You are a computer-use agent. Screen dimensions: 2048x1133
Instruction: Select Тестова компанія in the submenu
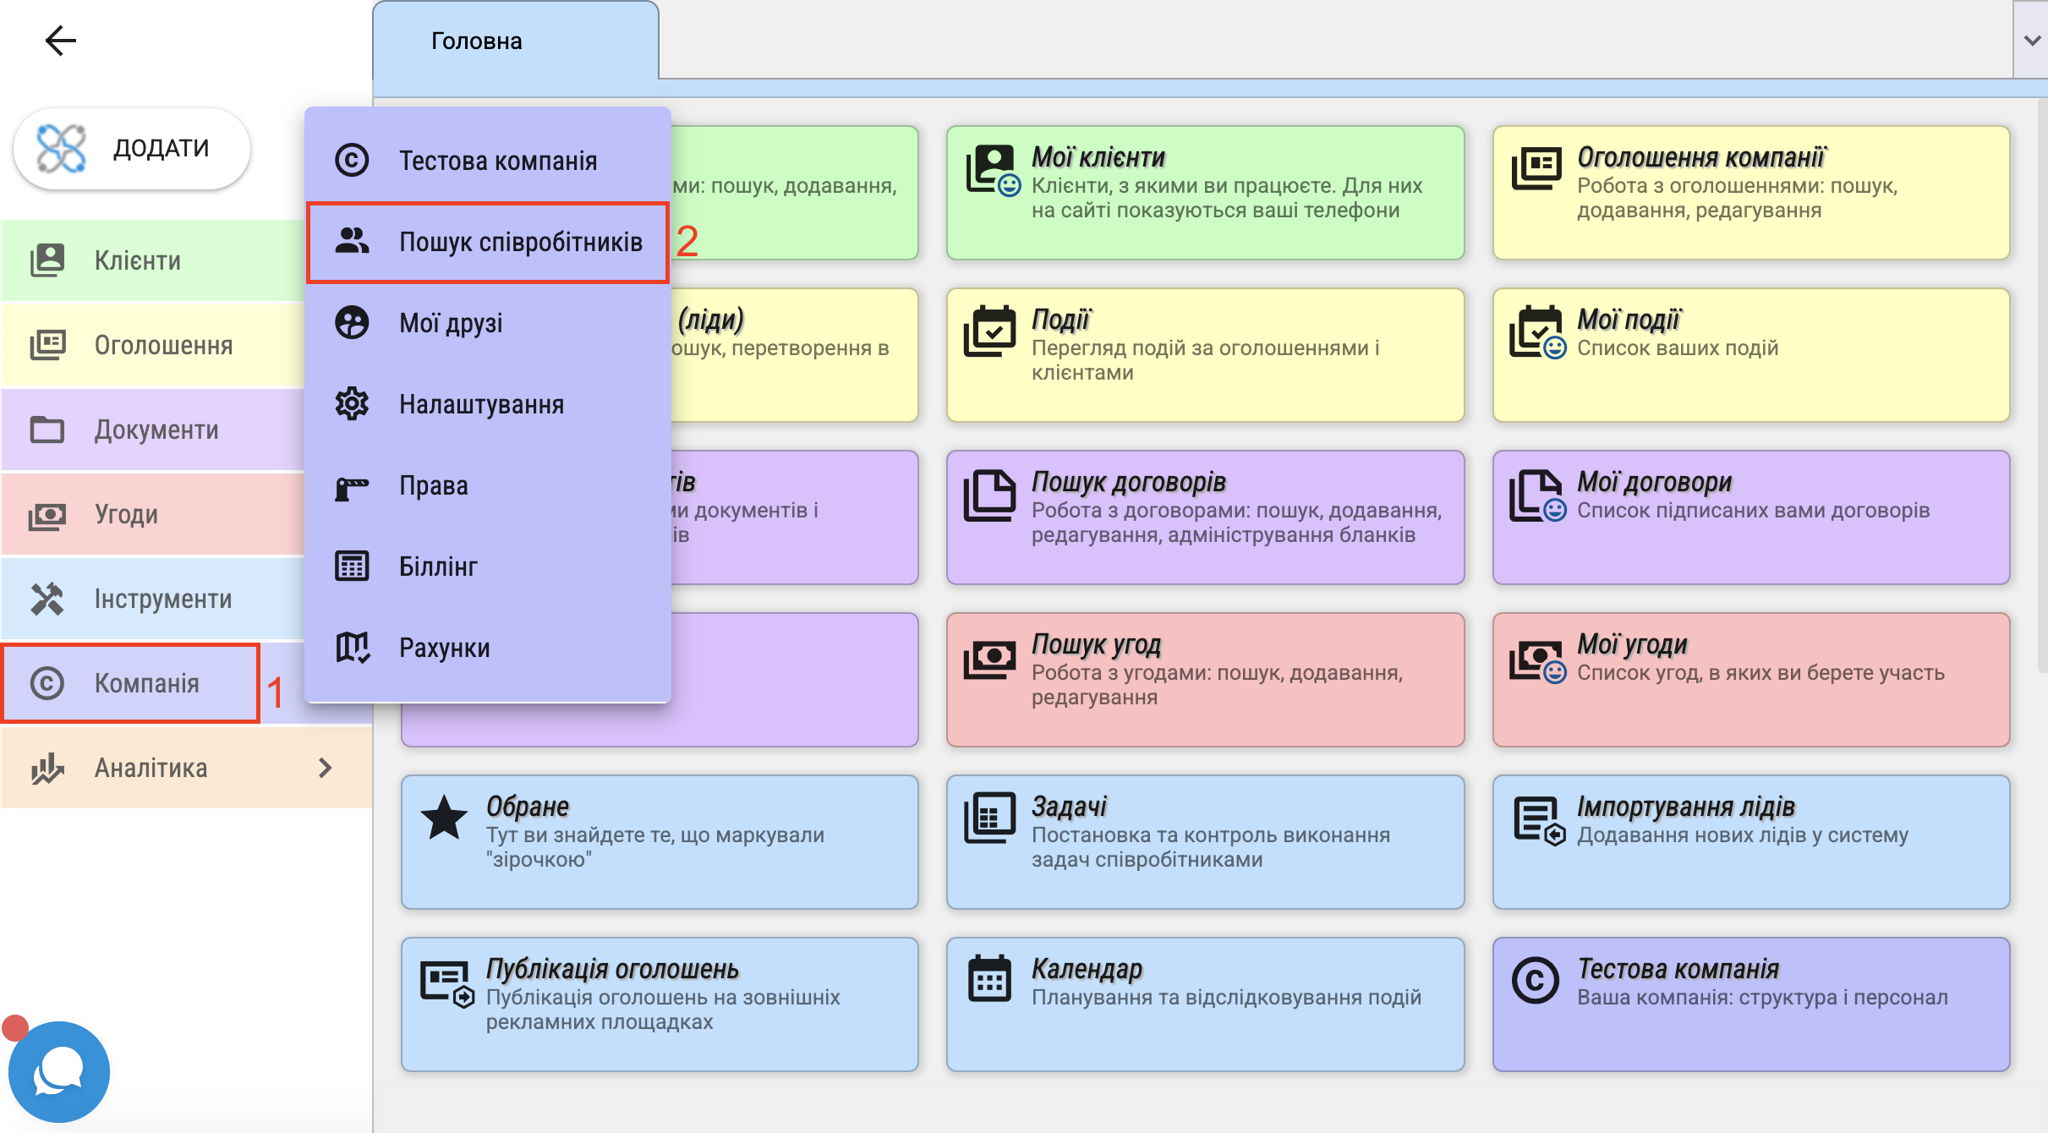pyautogui.click(x=488, y=160)
